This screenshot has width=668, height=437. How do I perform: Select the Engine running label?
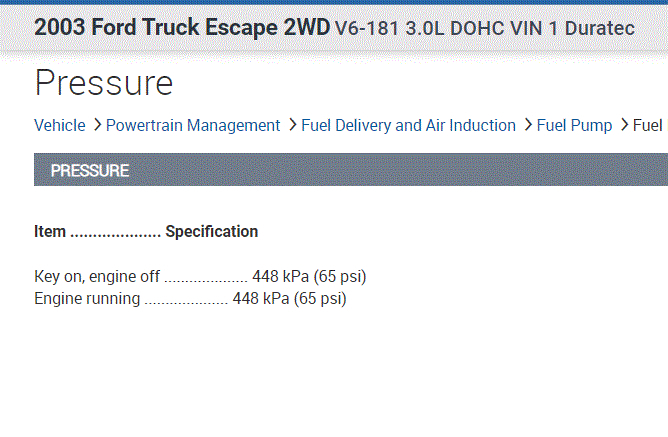pyautogui.click(x=87, y=298)
